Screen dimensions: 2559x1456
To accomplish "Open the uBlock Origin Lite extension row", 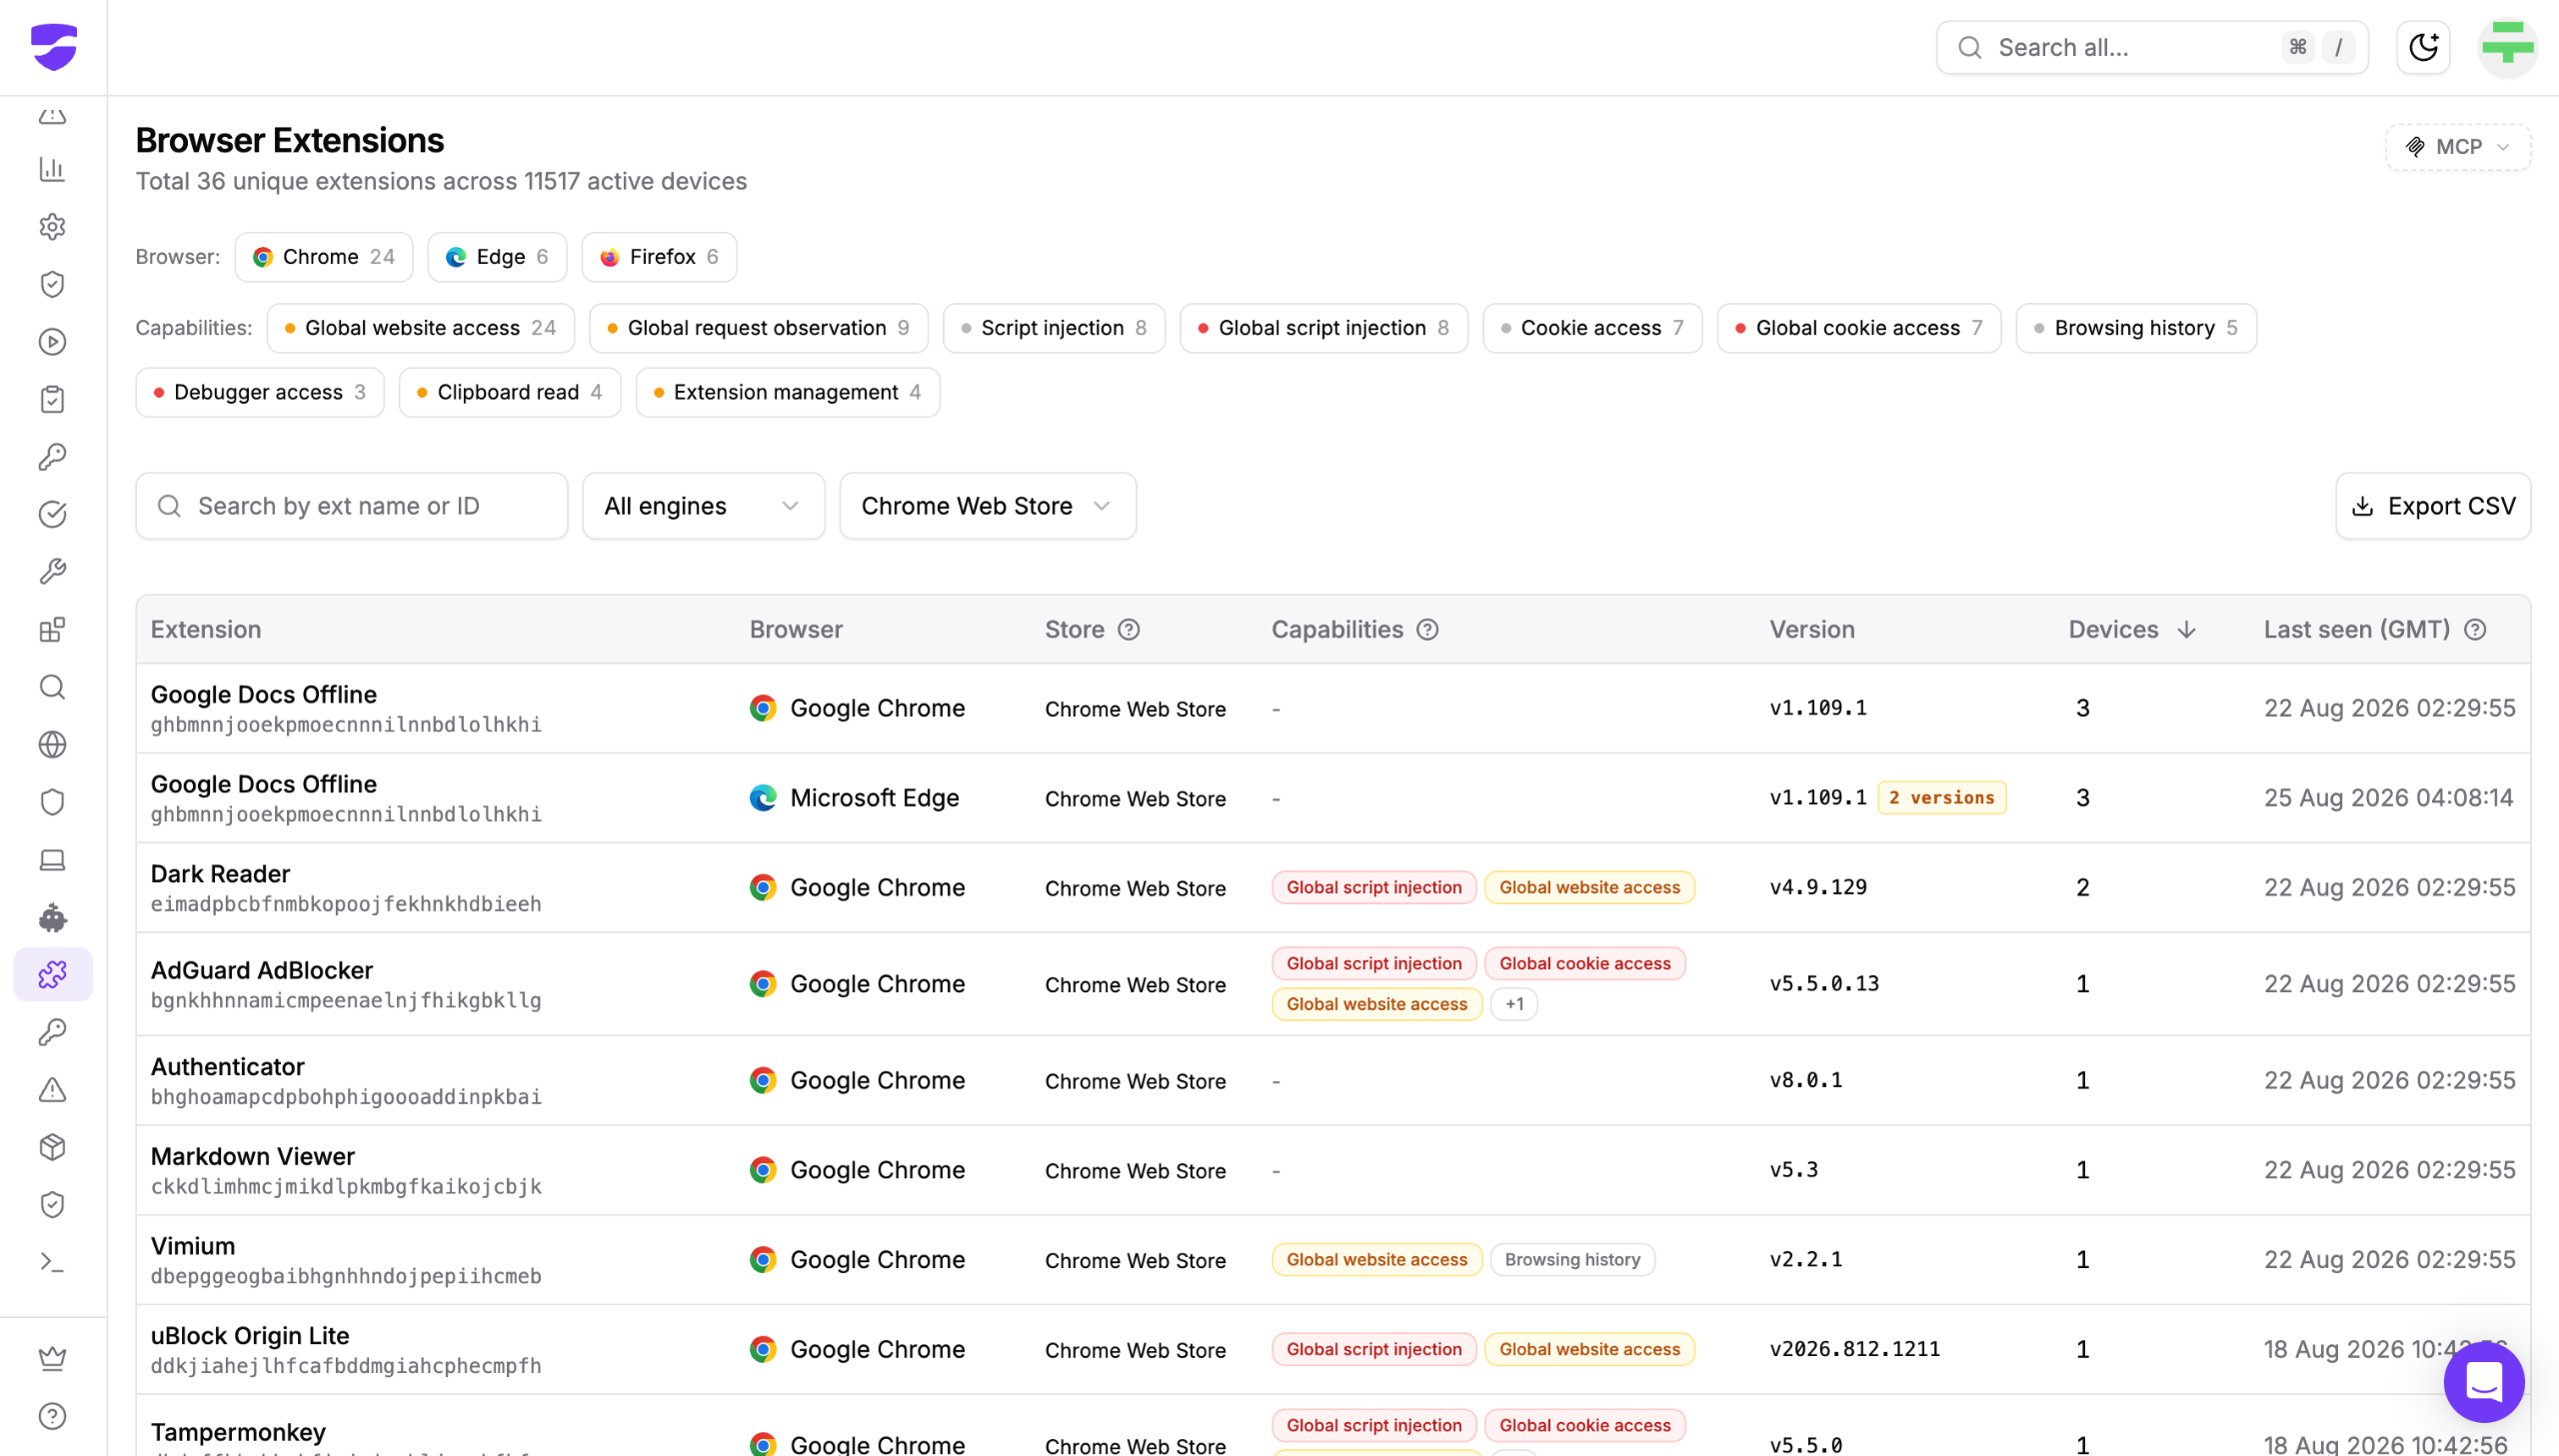I will click(1333, 1350).
